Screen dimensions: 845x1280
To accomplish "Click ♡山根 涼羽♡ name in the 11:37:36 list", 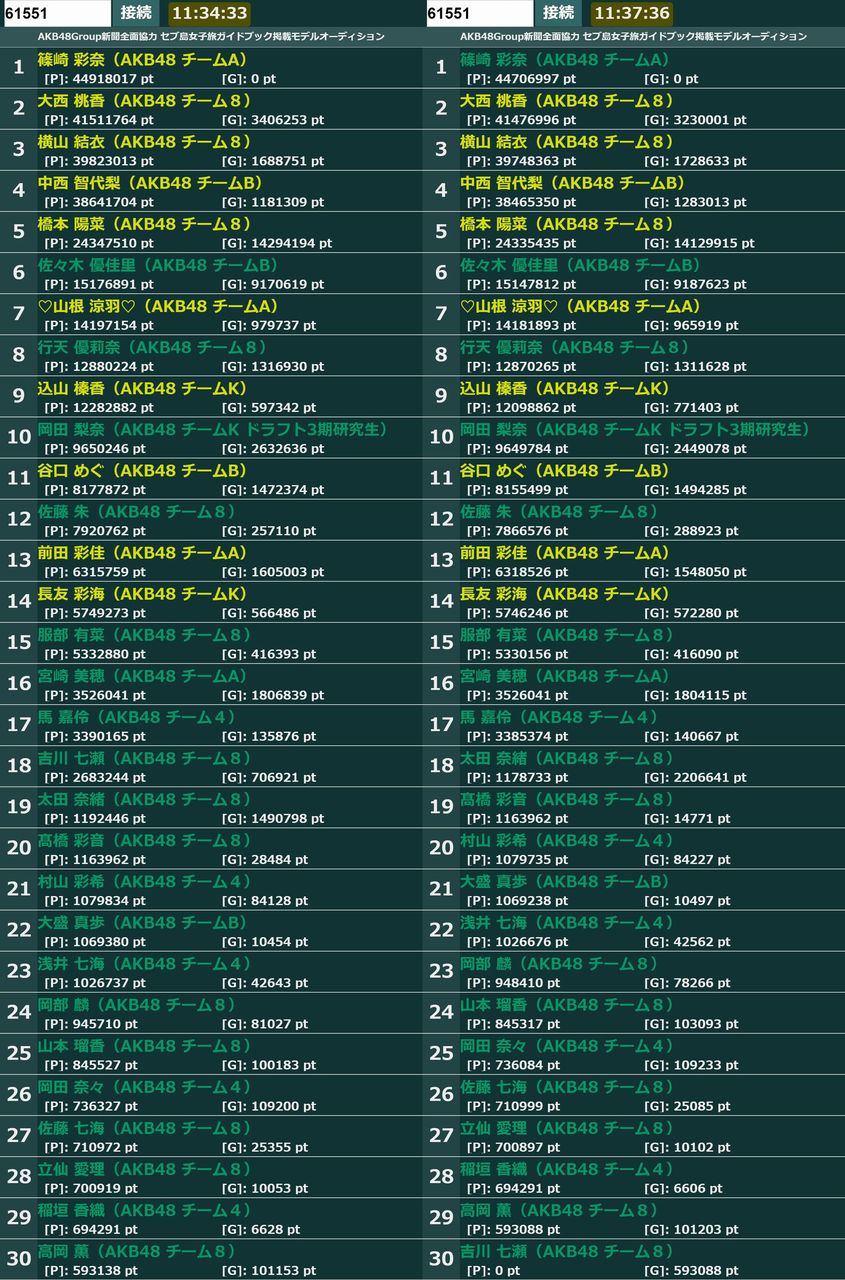I will (581, 306).
